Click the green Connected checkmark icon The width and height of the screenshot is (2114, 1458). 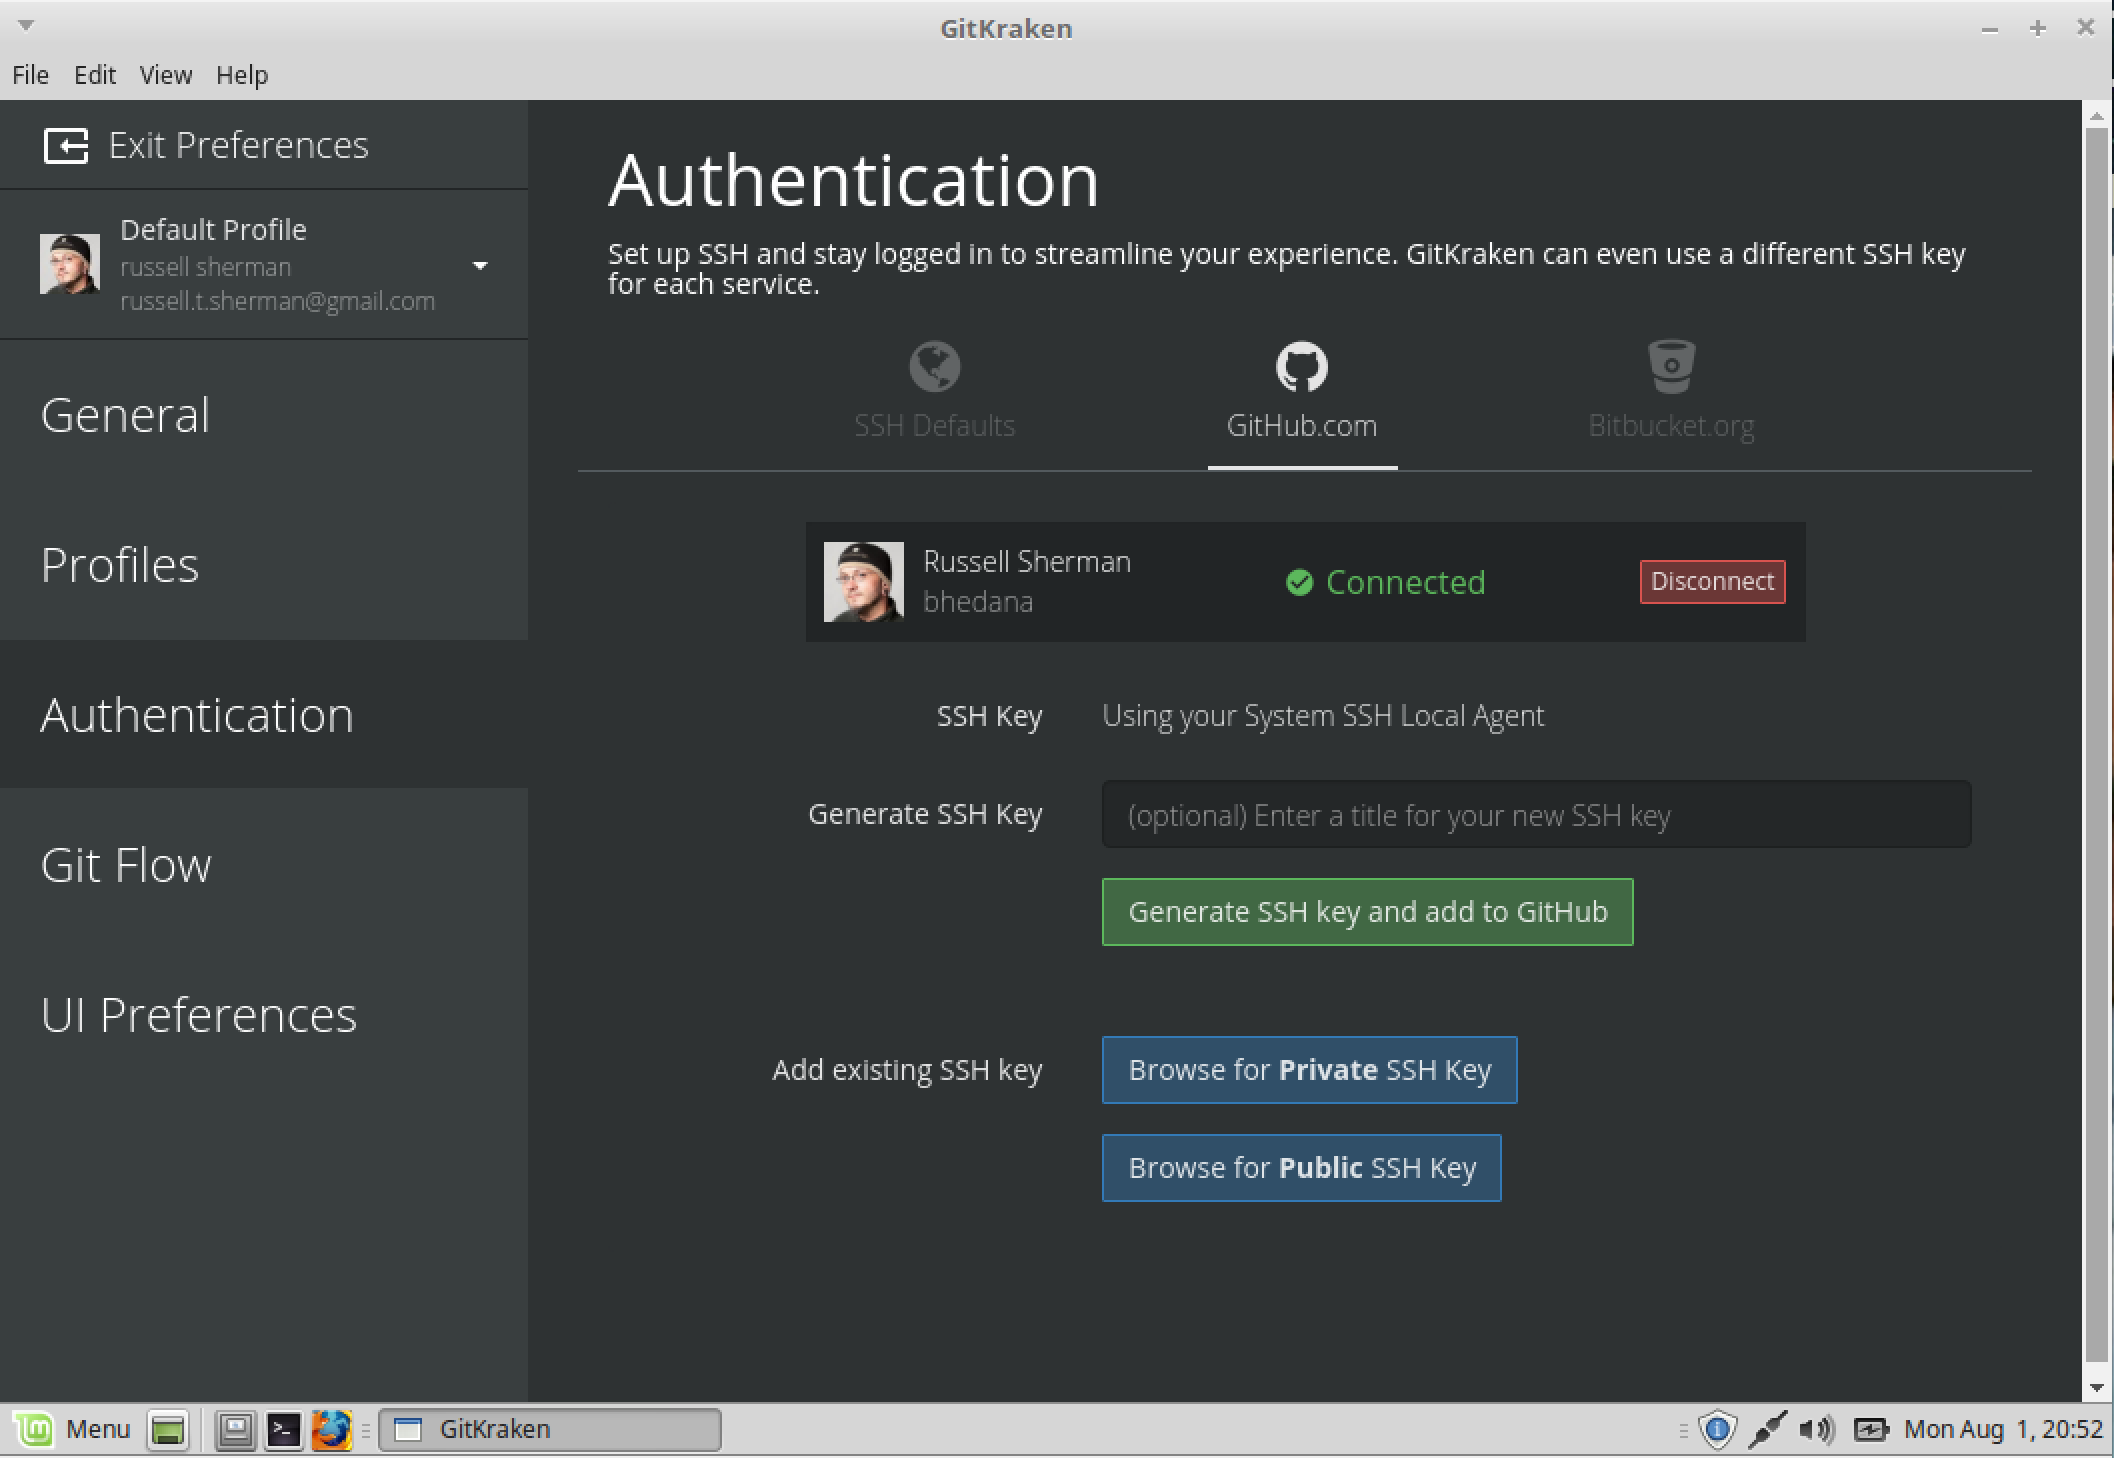pos(1299,582)
